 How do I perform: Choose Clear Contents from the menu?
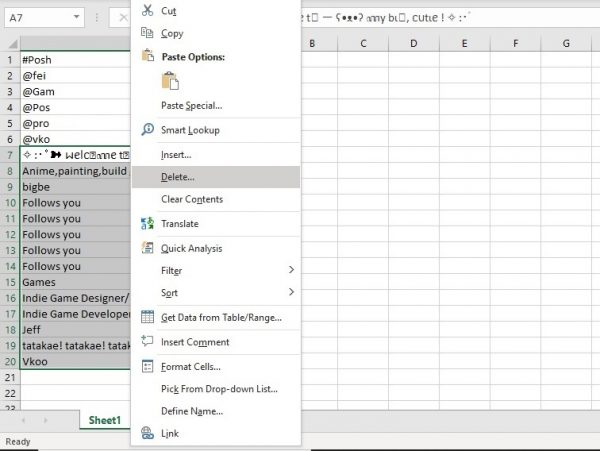(x=192, y=199)
